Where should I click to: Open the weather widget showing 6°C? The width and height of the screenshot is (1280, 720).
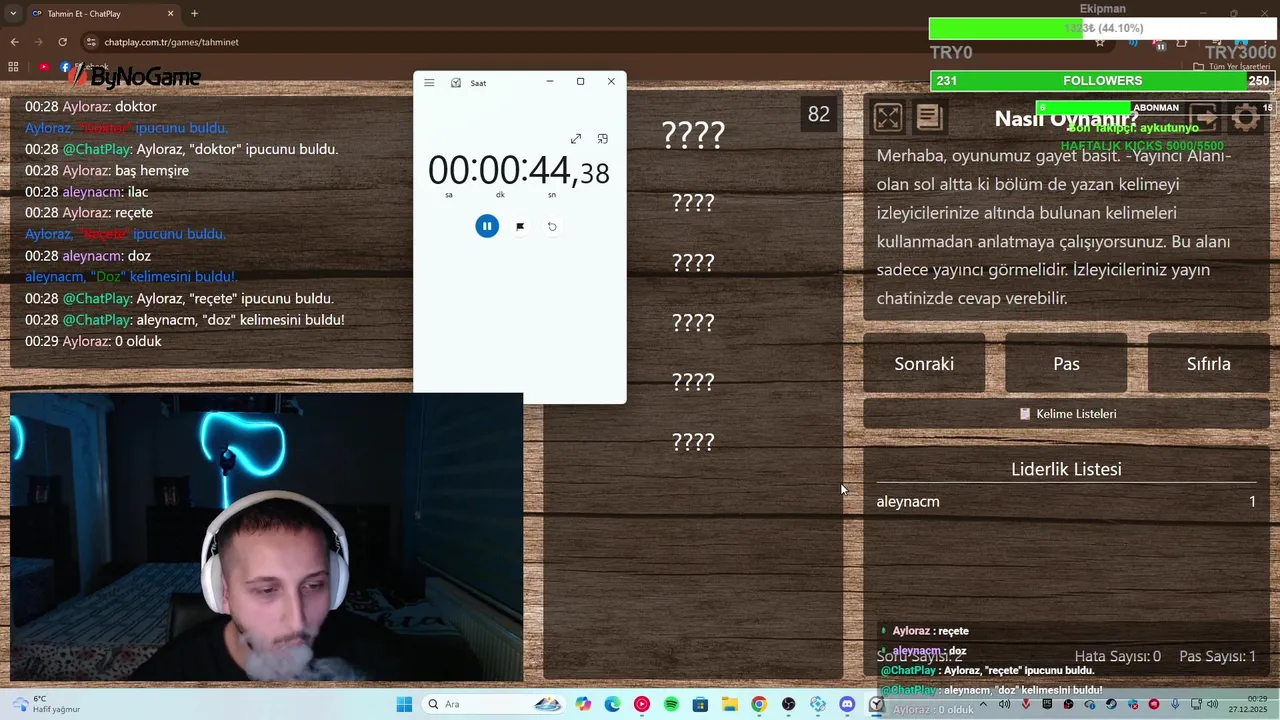point(45,704)
